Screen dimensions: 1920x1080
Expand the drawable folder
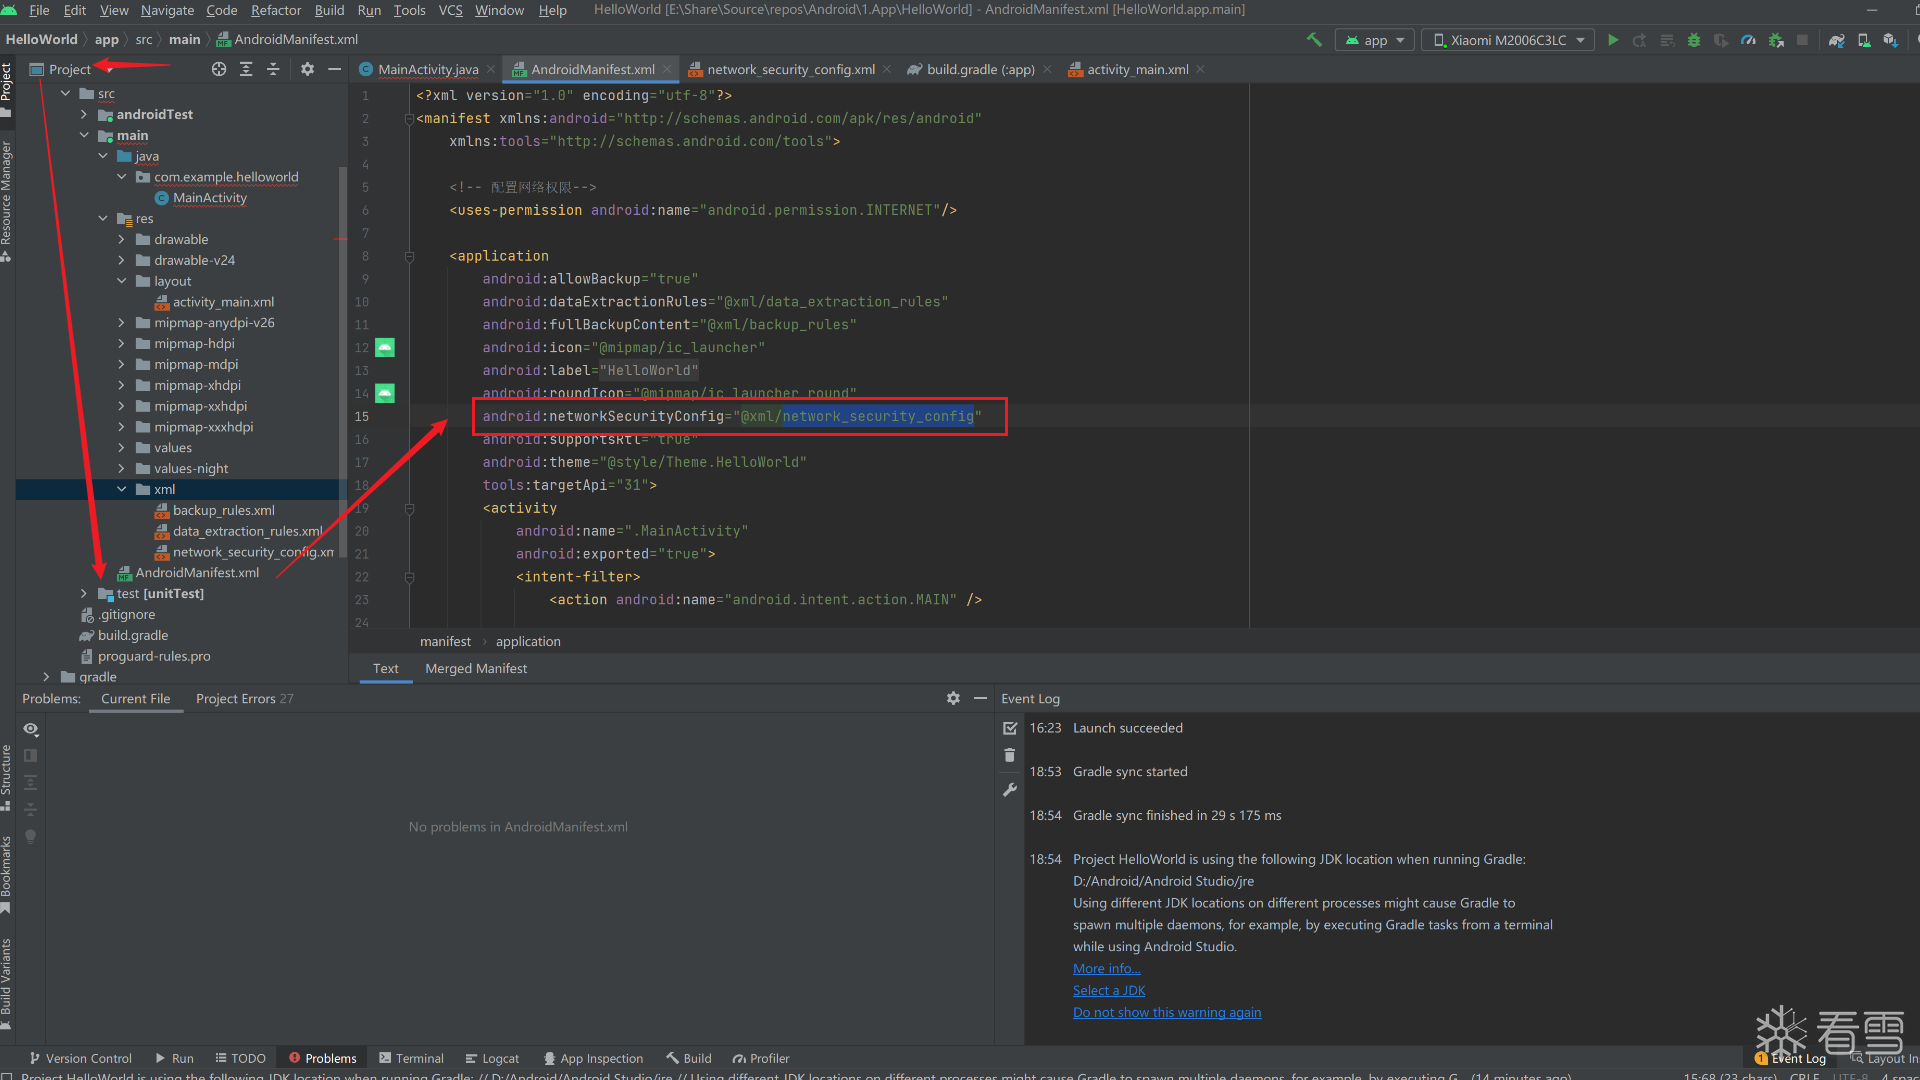(122, 239)
